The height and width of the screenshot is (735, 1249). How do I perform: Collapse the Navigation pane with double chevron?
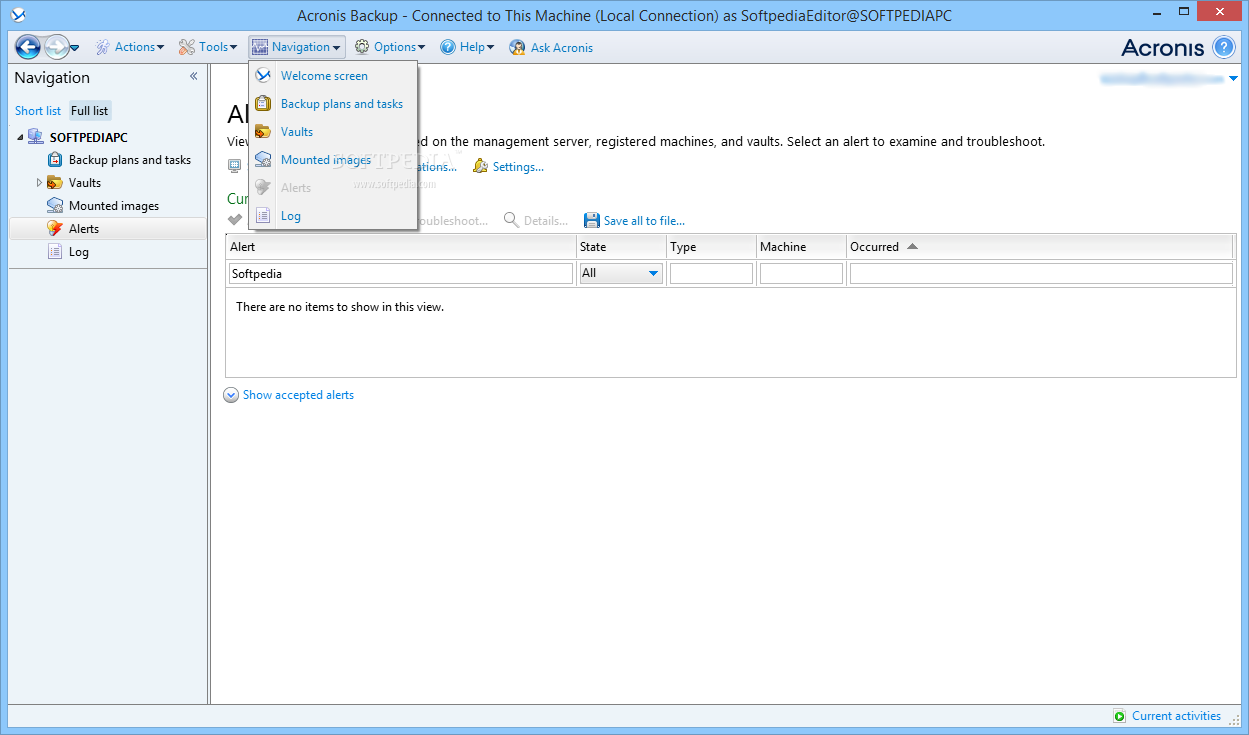[x=194, y=77]
